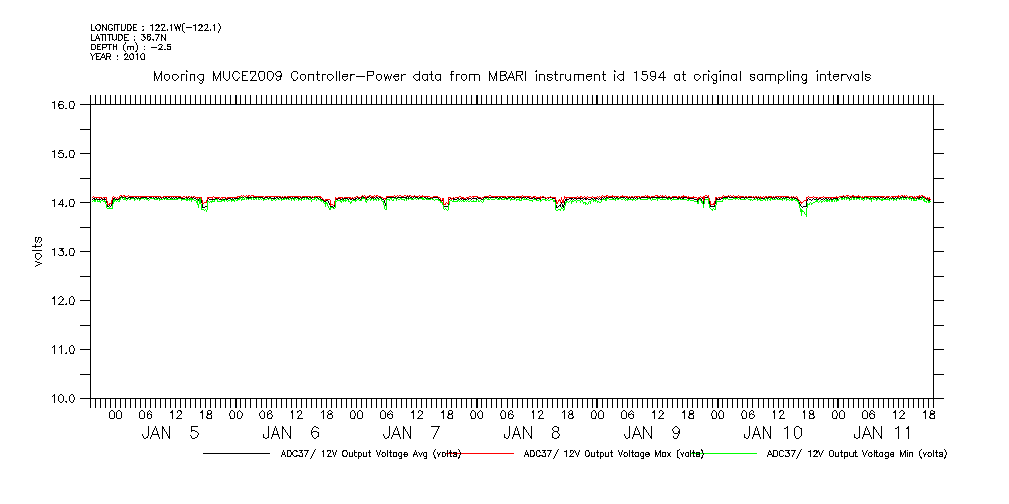Click the YEAR : 2010 header line
Screen dimensions: 1009x504
click(x=118, y=57)
